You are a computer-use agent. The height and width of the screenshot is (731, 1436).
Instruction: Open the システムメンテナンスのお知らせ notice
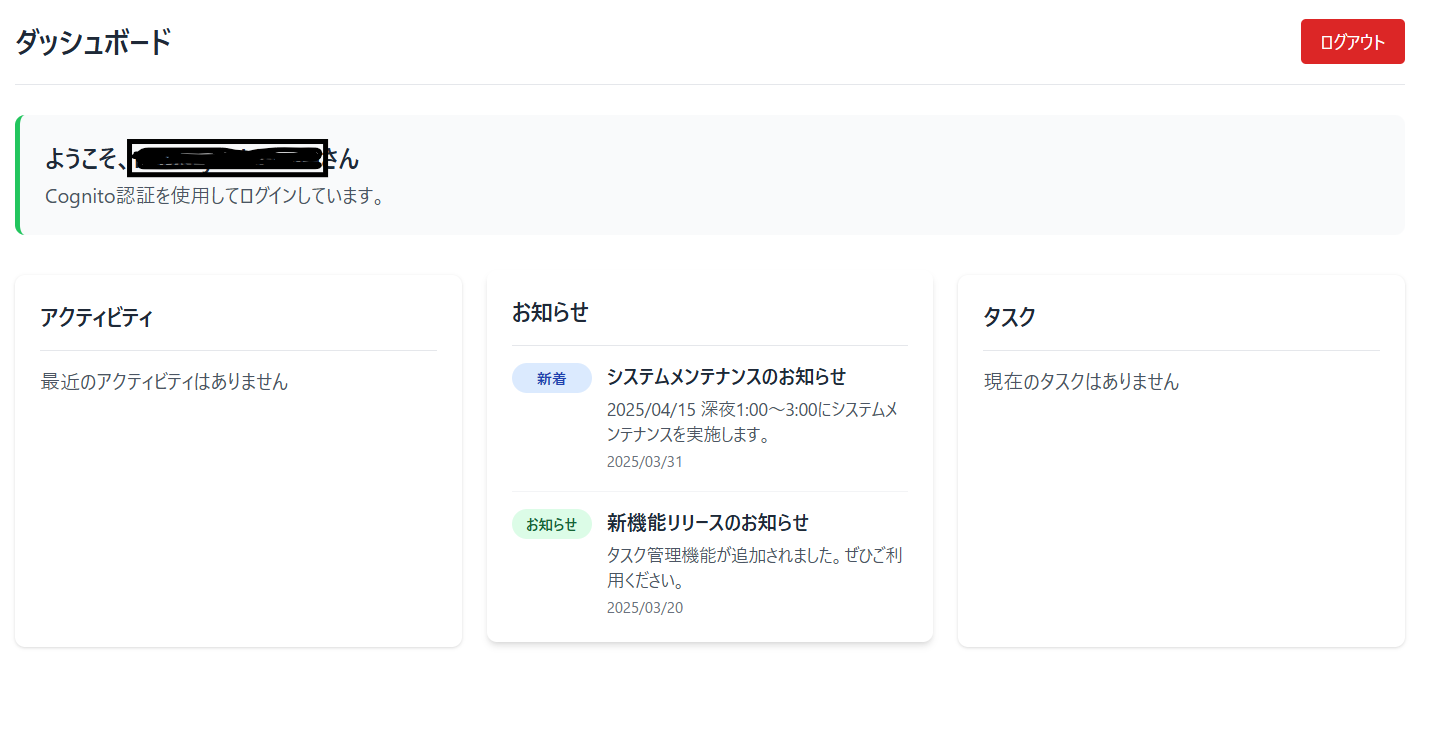726,377
